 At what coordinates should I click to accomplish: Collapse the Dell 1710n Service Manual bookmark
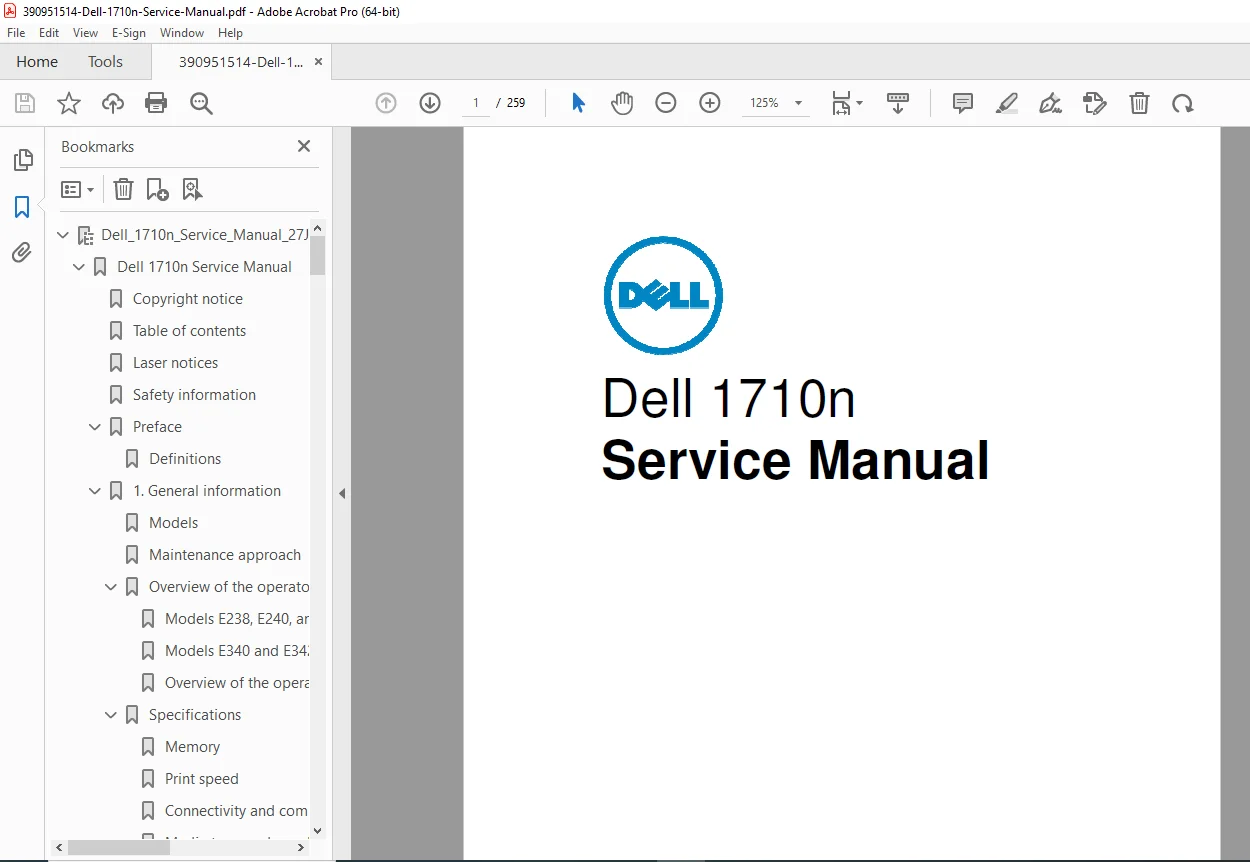click(x=80, y=267)
